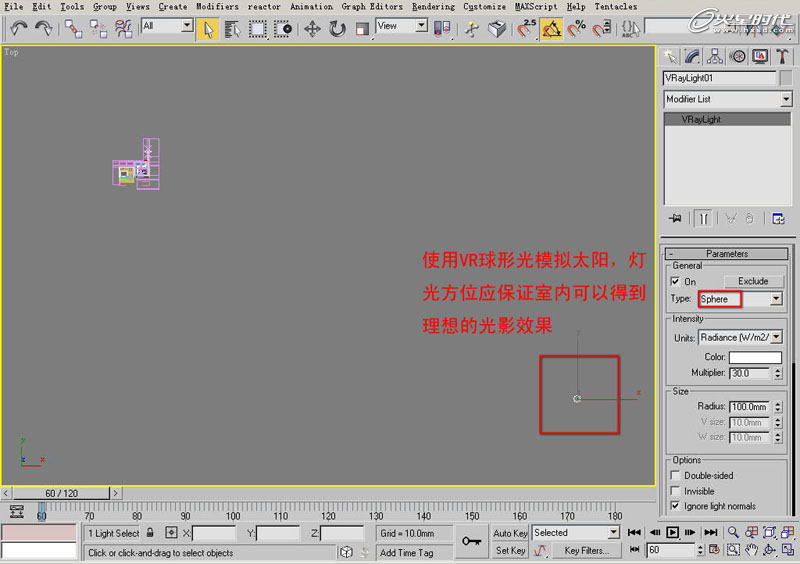
Task: Click the Pin Stack icon
Action: [675, 218]
